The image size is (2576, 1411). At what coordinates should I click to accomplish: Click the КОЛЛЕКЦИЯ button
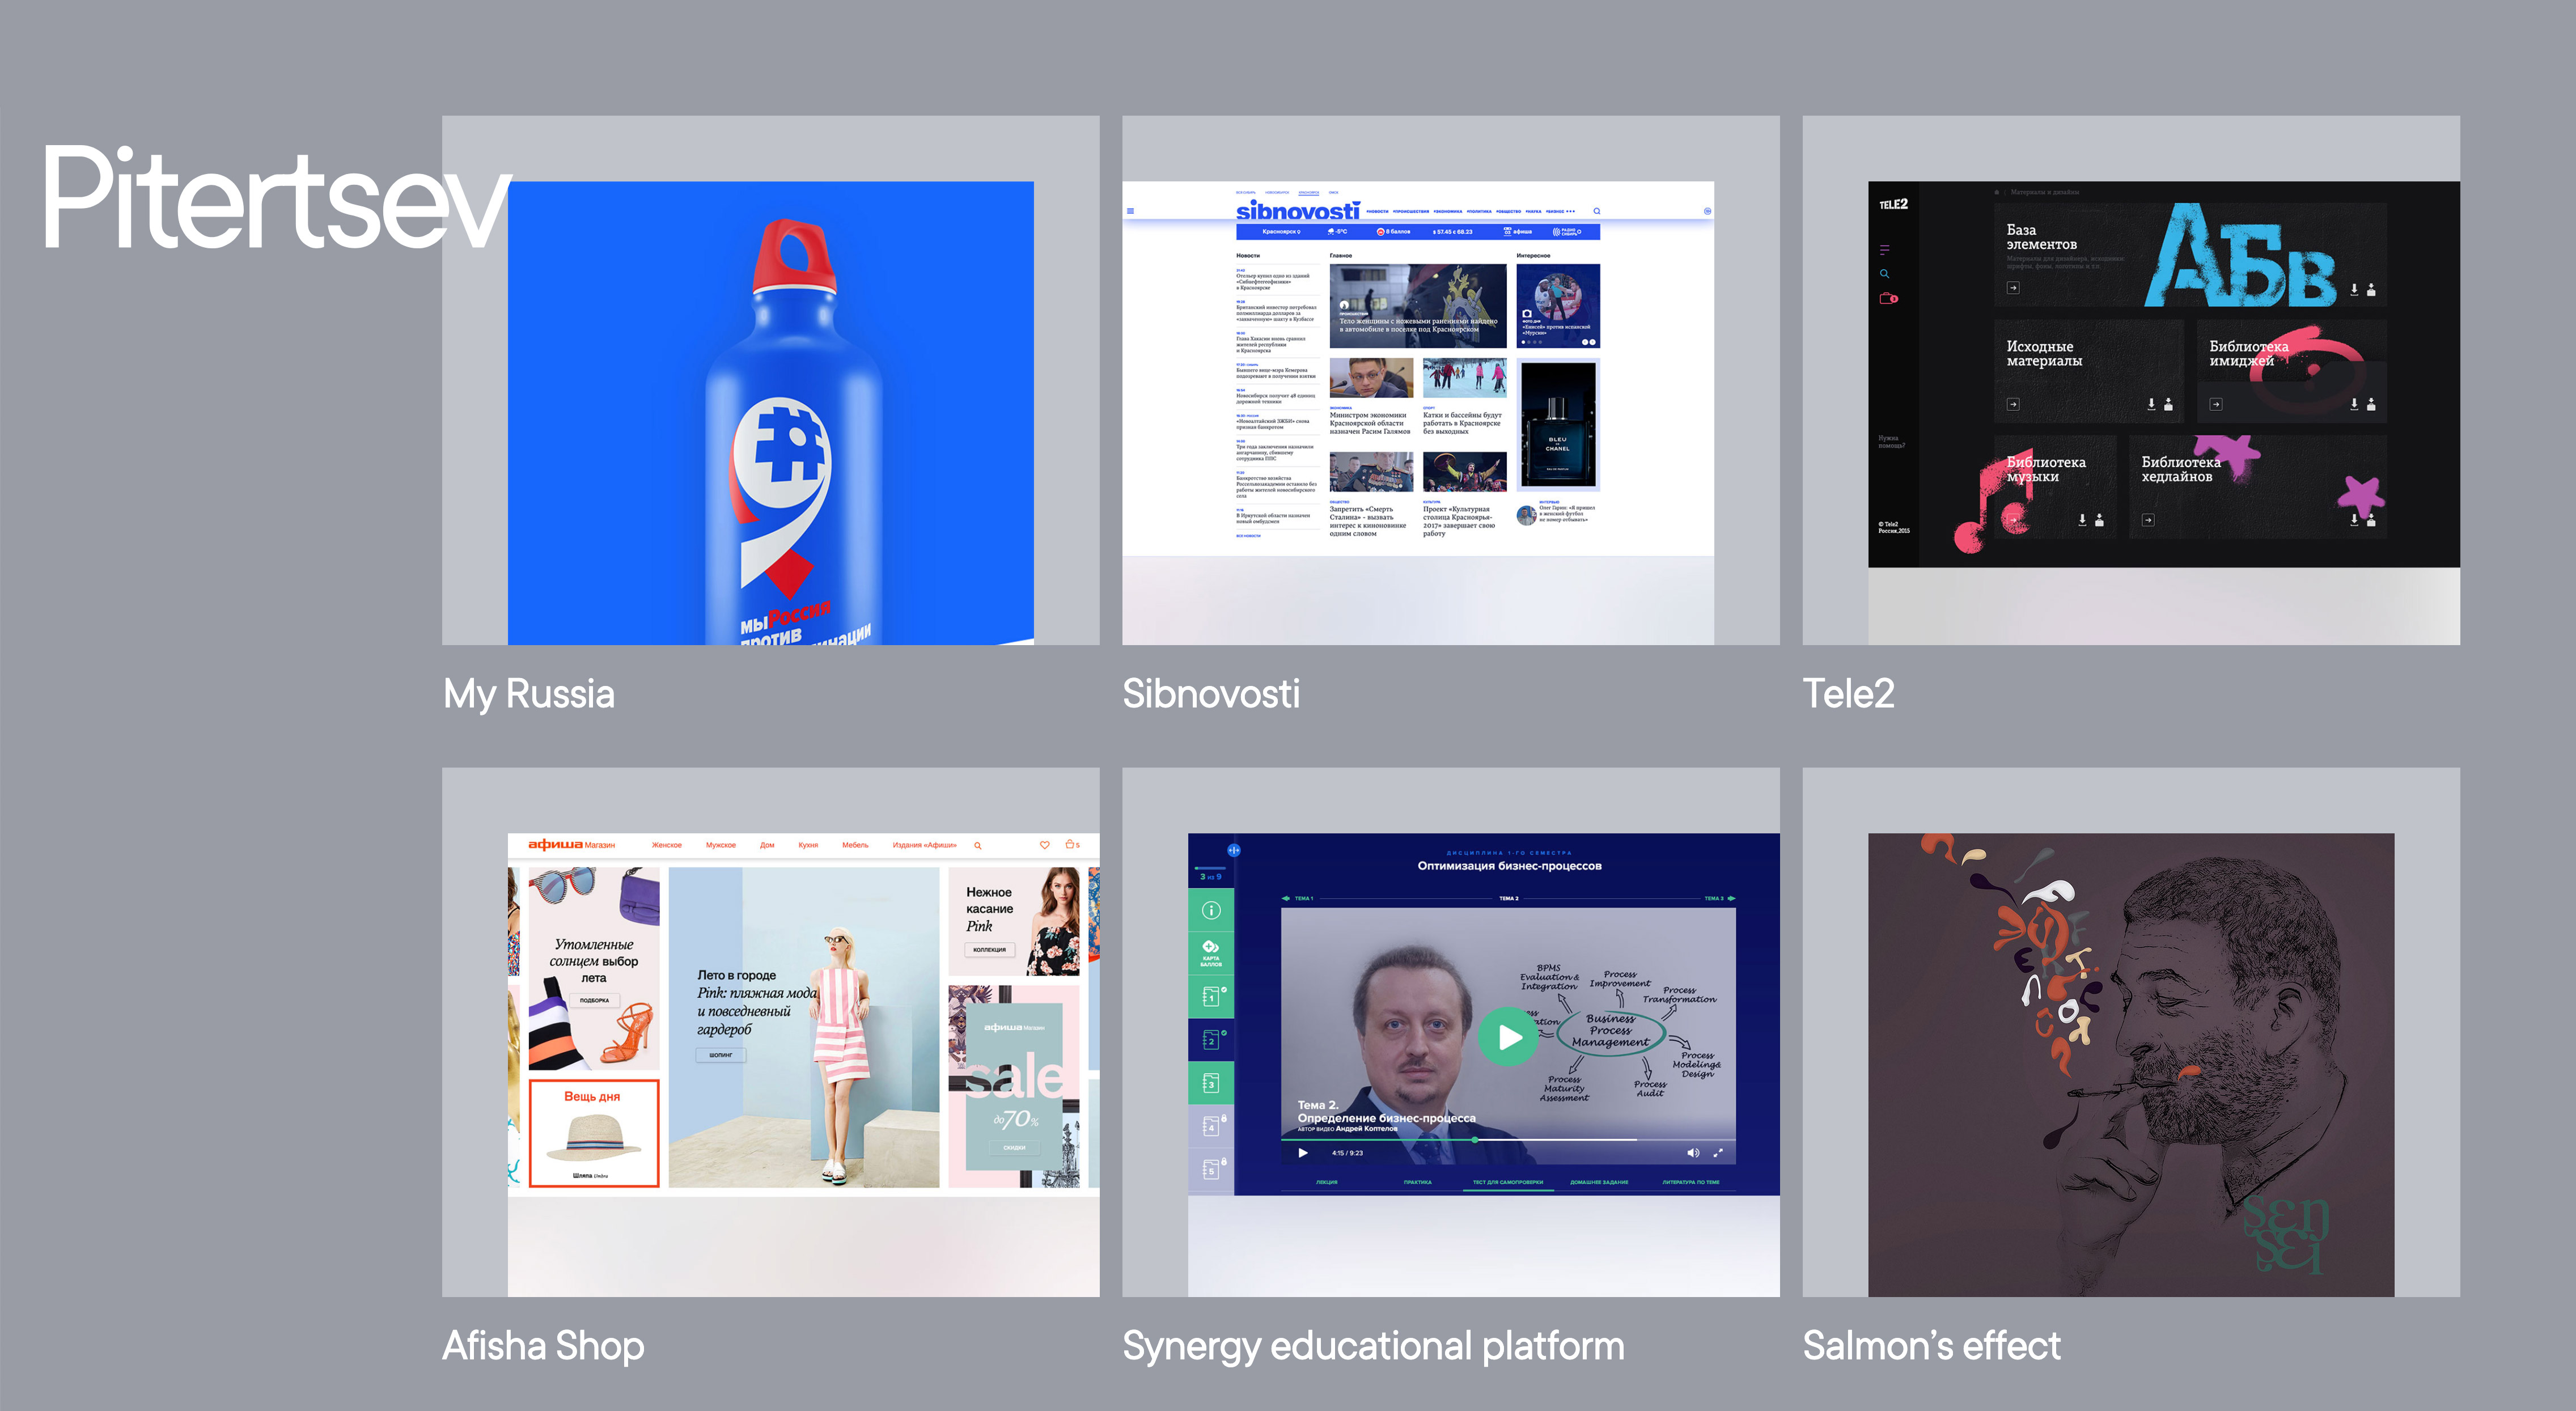pos(989,950)
